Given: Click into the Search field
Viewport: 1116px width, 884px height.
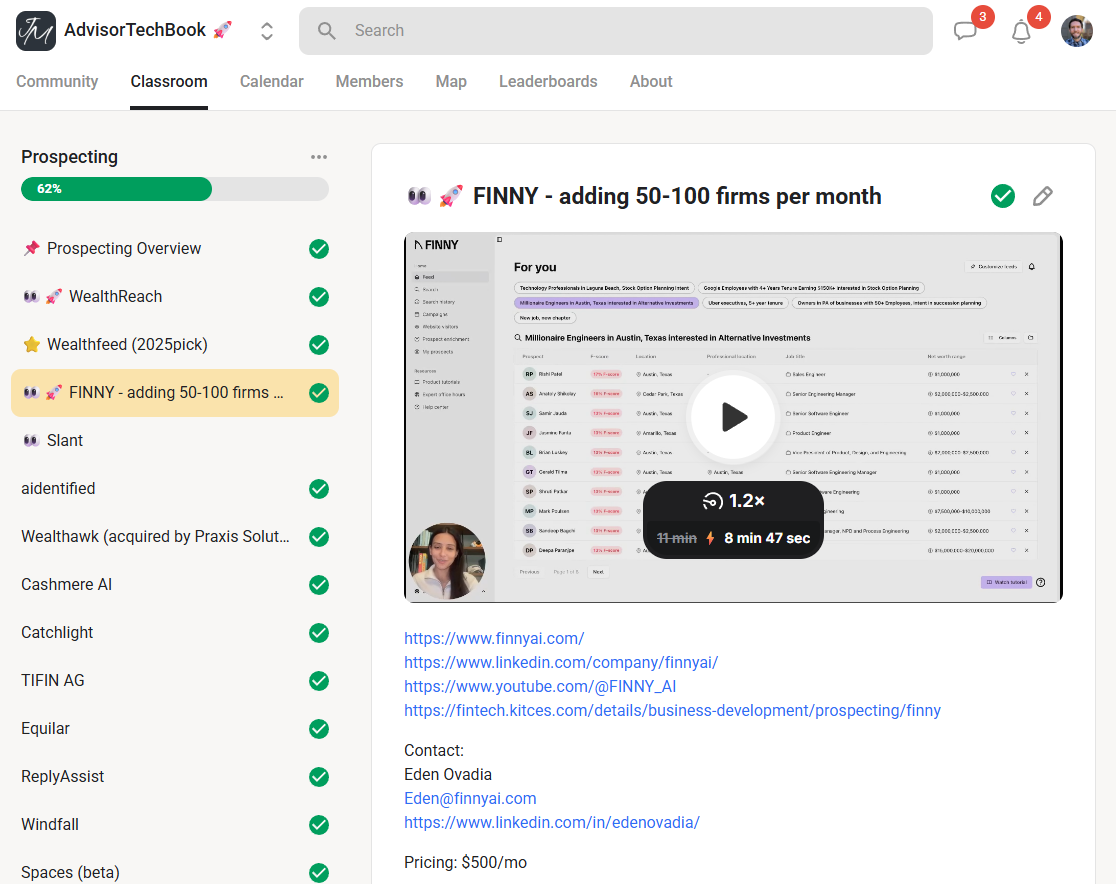Looking at the screenshot, I should point(616,31).
